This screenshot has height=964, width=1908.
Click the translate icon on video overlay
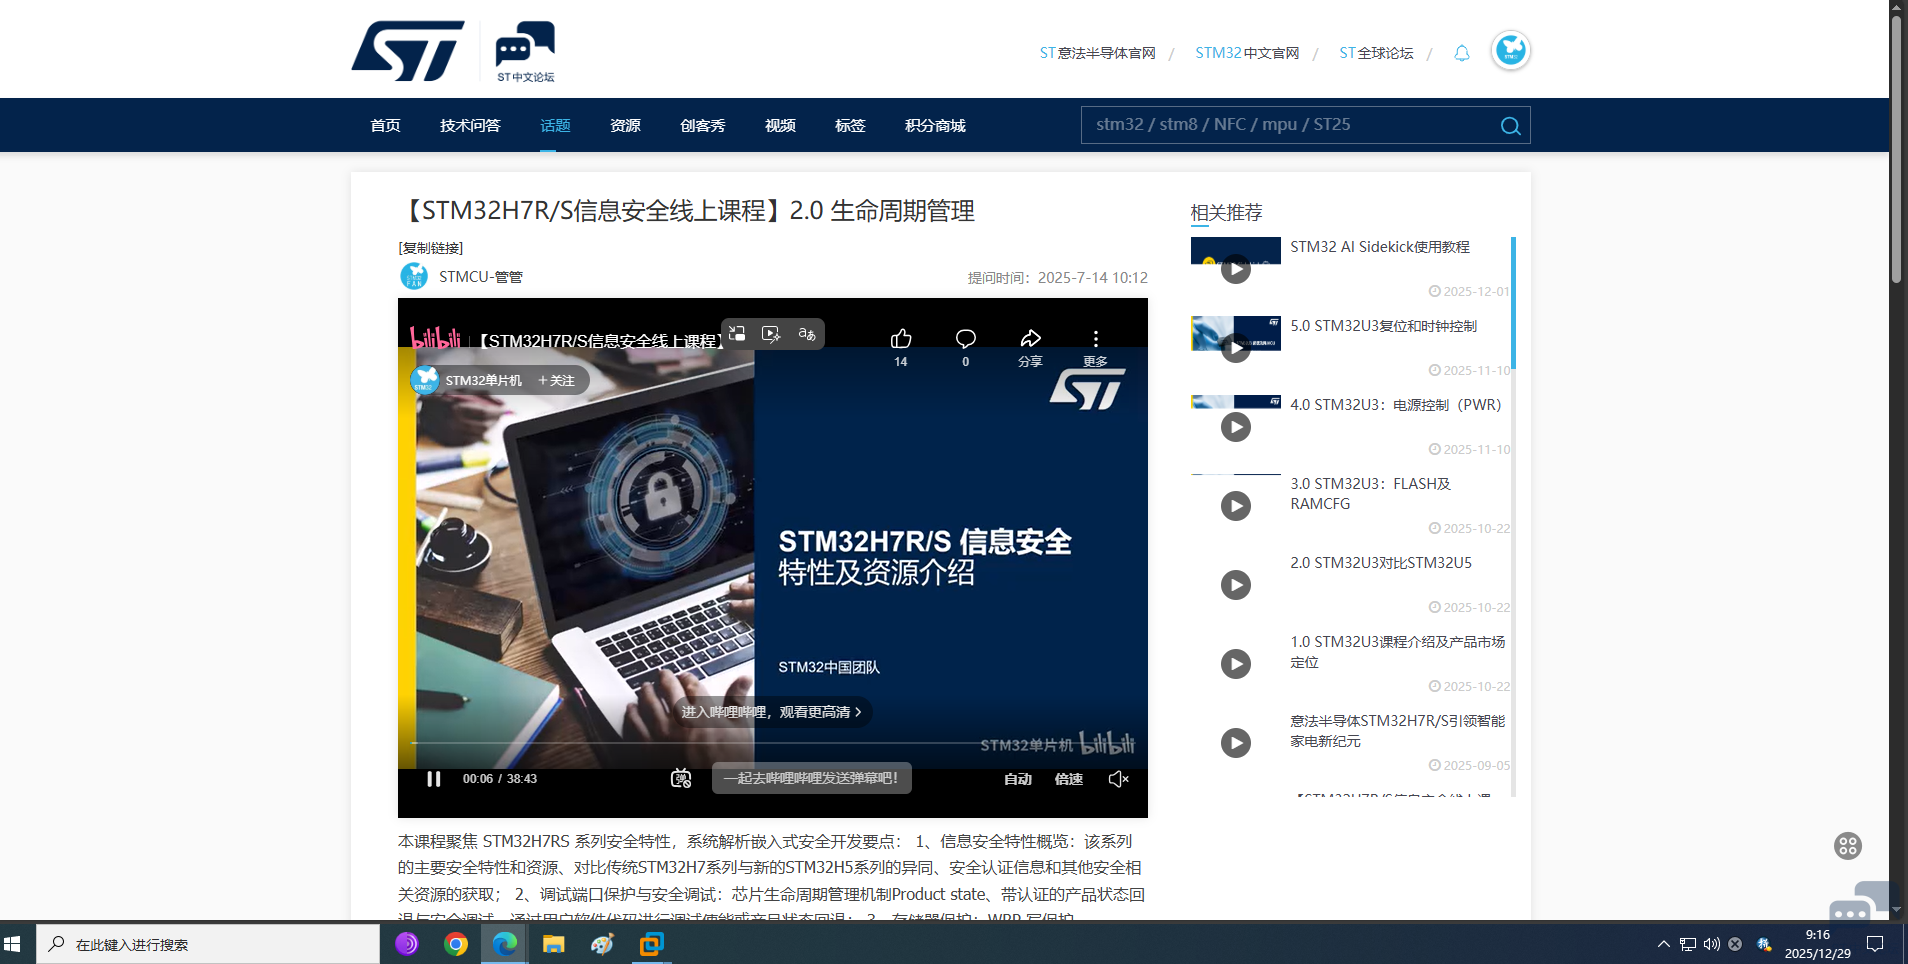pos(806,333)
